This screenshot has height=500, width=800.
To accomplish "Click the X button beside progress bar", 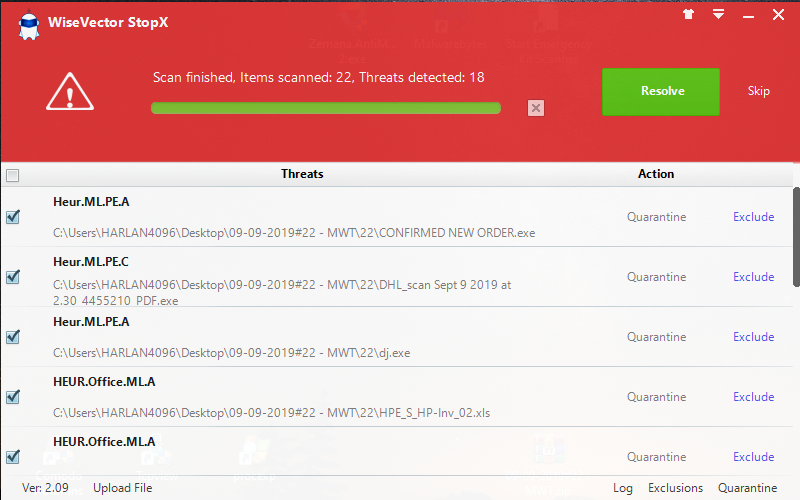I will pyautogui.click(x=536, y=108).
